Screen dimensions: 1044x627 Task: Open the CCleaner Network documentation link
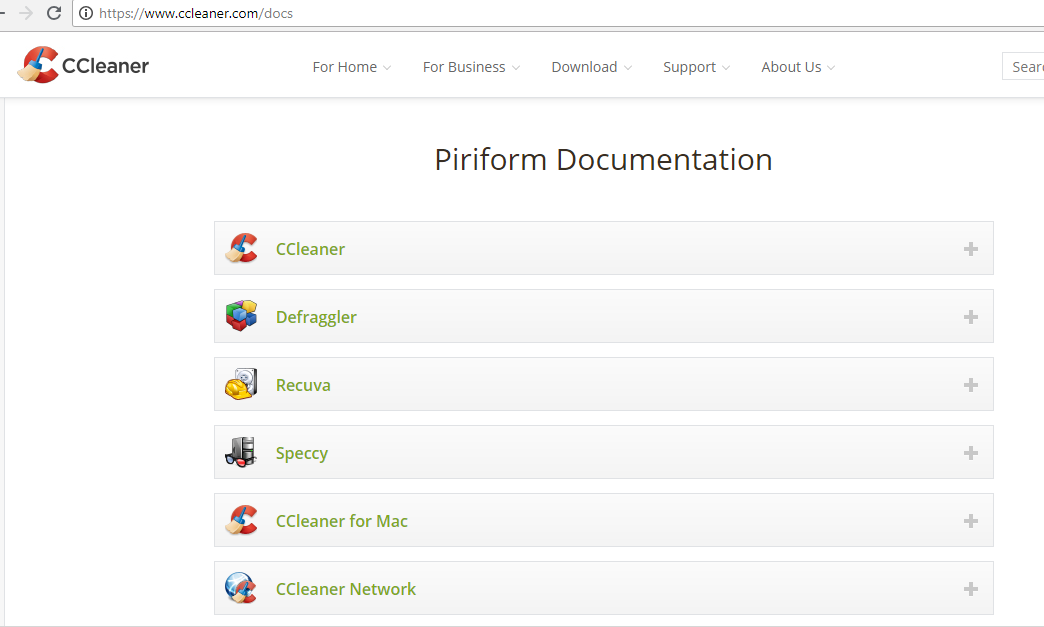click(346, 589)
